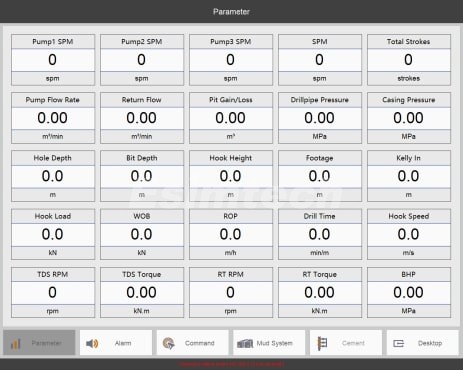Click the Hook Load value
Image resolution: width=463 pixels, height=371 pixels.
click(53, 234)
